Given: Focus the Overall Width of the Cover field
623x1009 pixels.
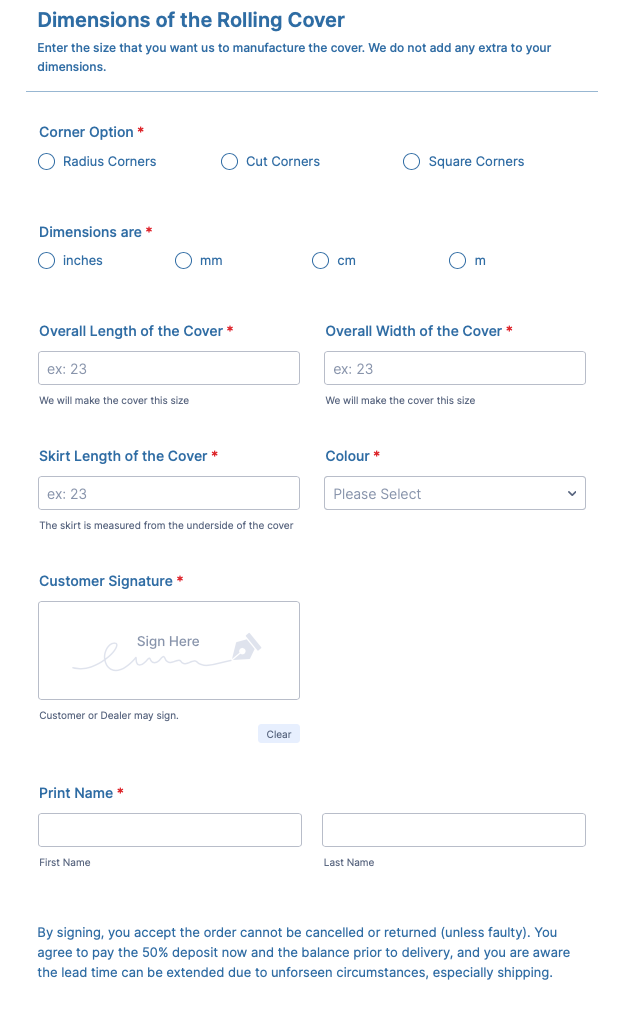Looking at the screenshot, I should coord(455,368).
